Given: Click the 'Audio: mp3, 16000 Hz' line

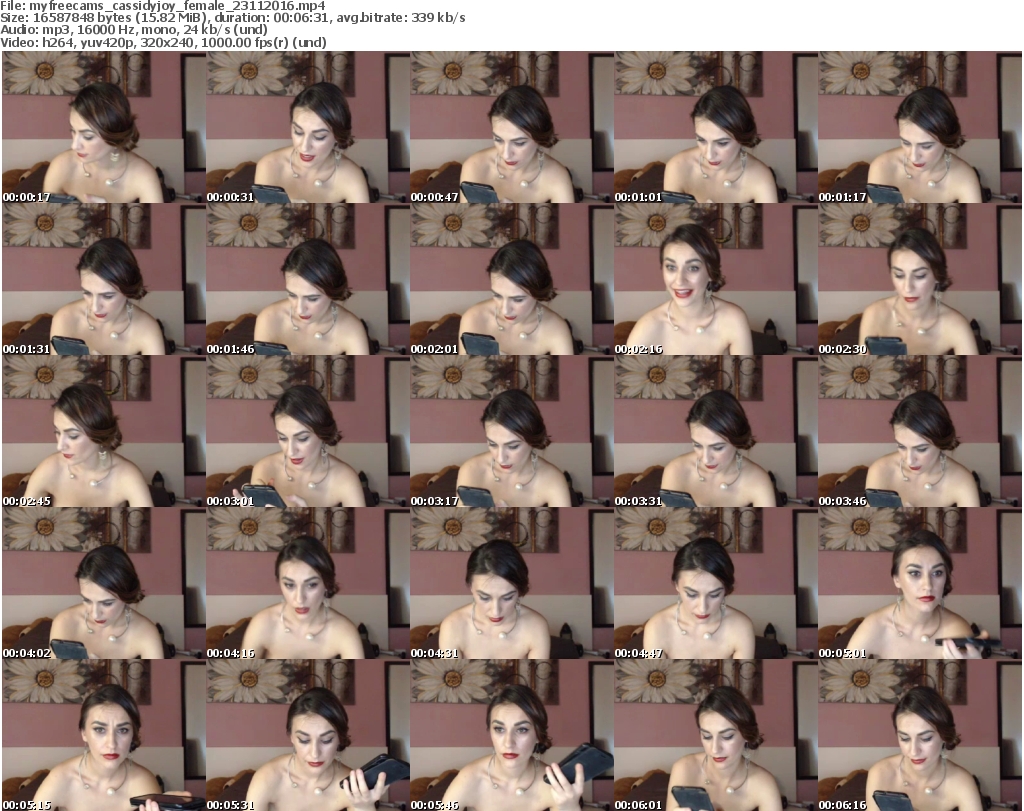Looking at the screenshot, I should (134, 30).
